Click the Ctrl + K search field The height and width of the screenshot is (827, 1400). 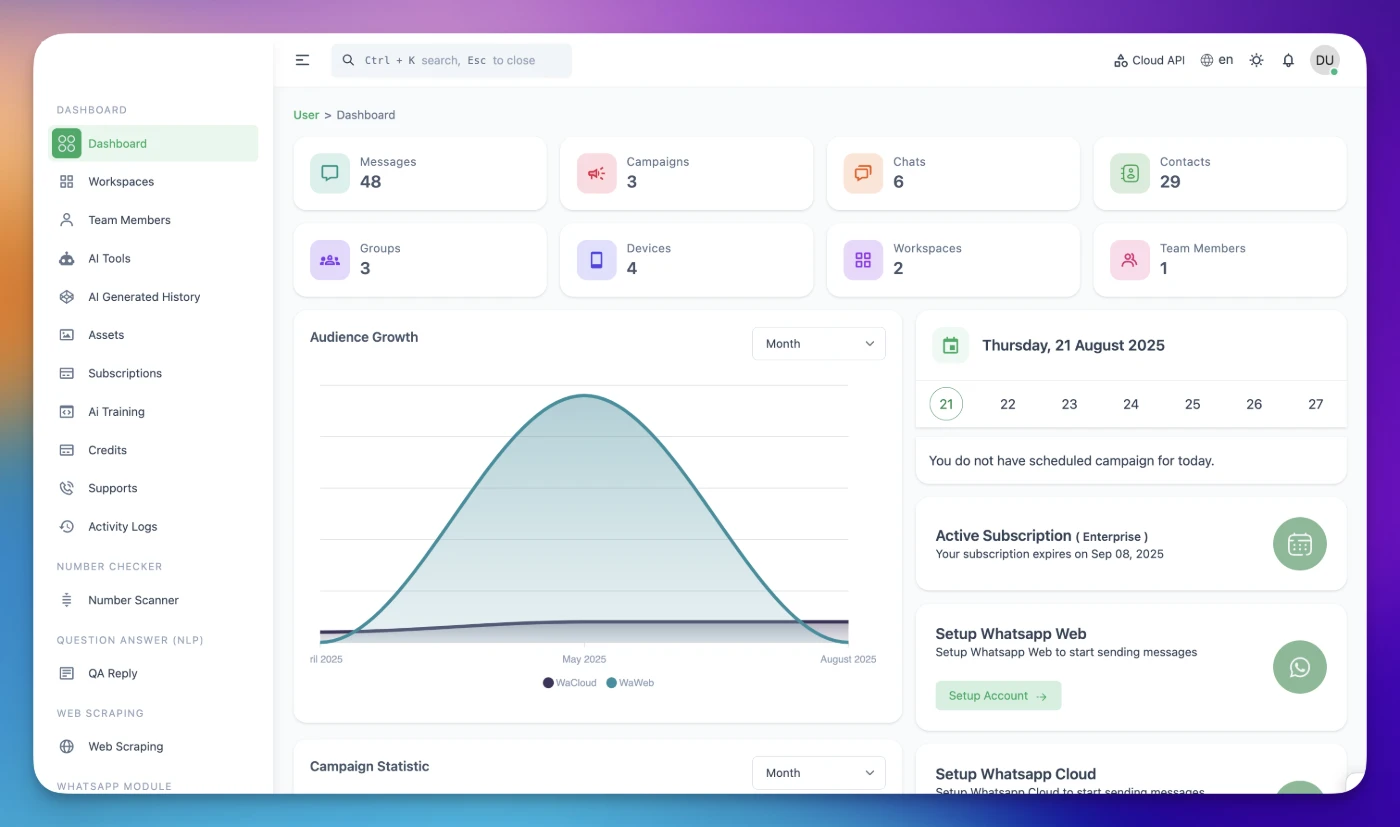451,61
